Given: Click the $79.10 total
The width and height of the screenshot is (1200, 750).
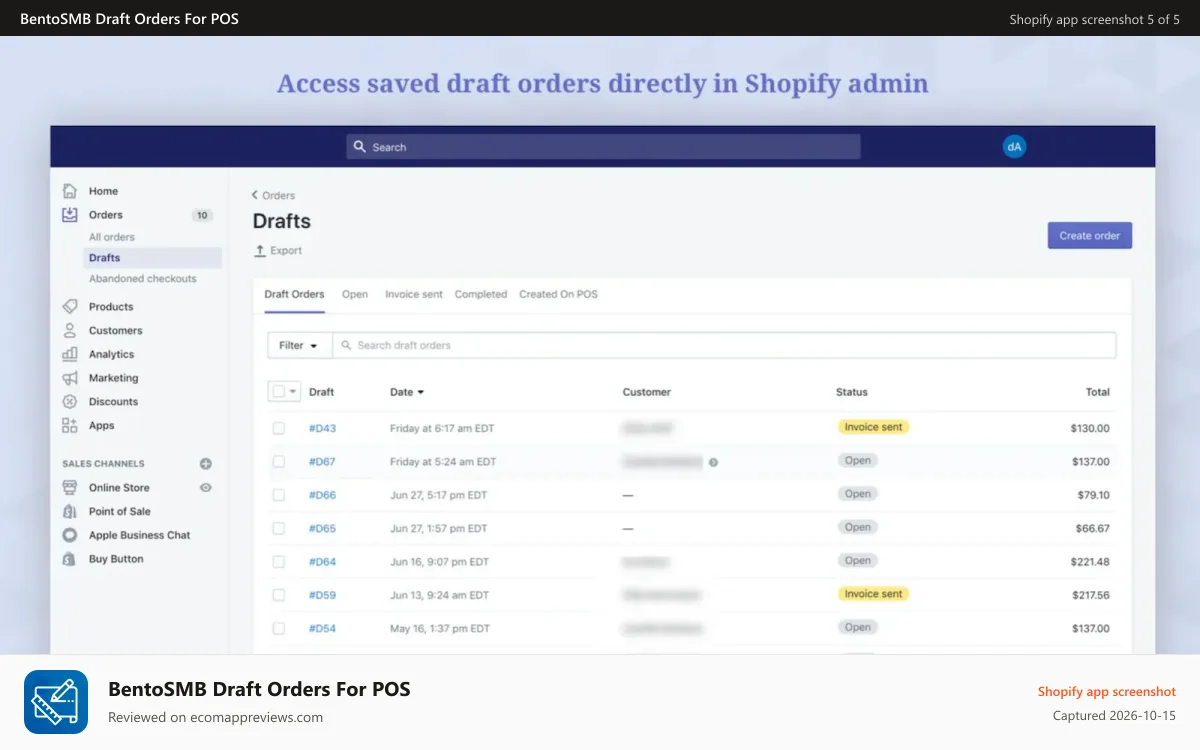Looking at the screenshot, I should tap(1093, 495).
